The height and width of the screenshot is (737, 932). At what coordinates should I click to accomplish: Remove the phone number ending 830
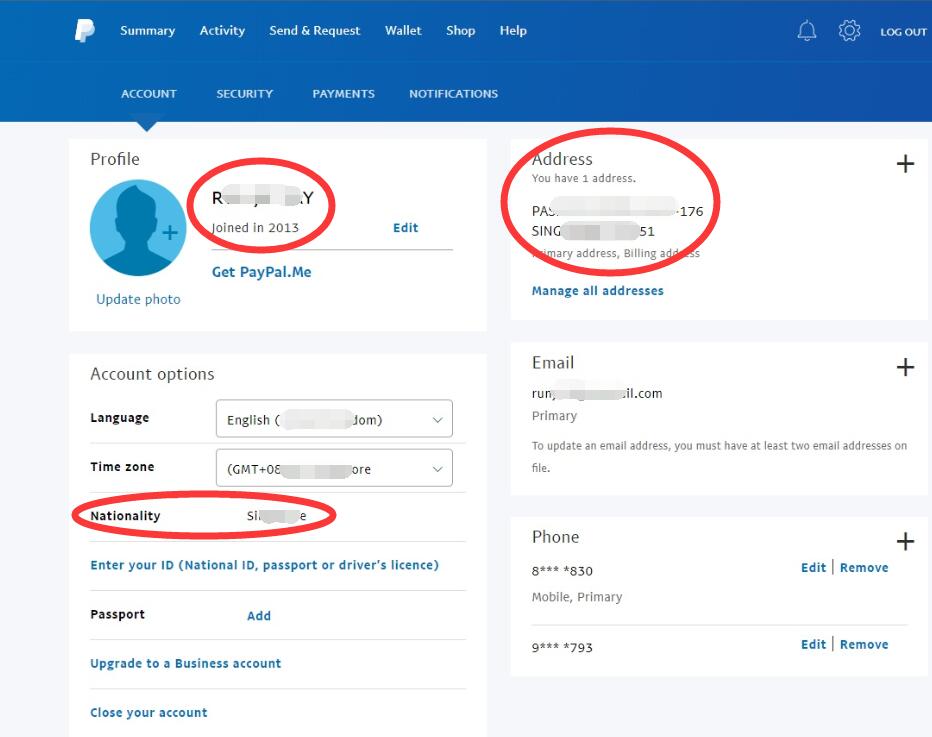pyautogui.click(x=864, y=568)
